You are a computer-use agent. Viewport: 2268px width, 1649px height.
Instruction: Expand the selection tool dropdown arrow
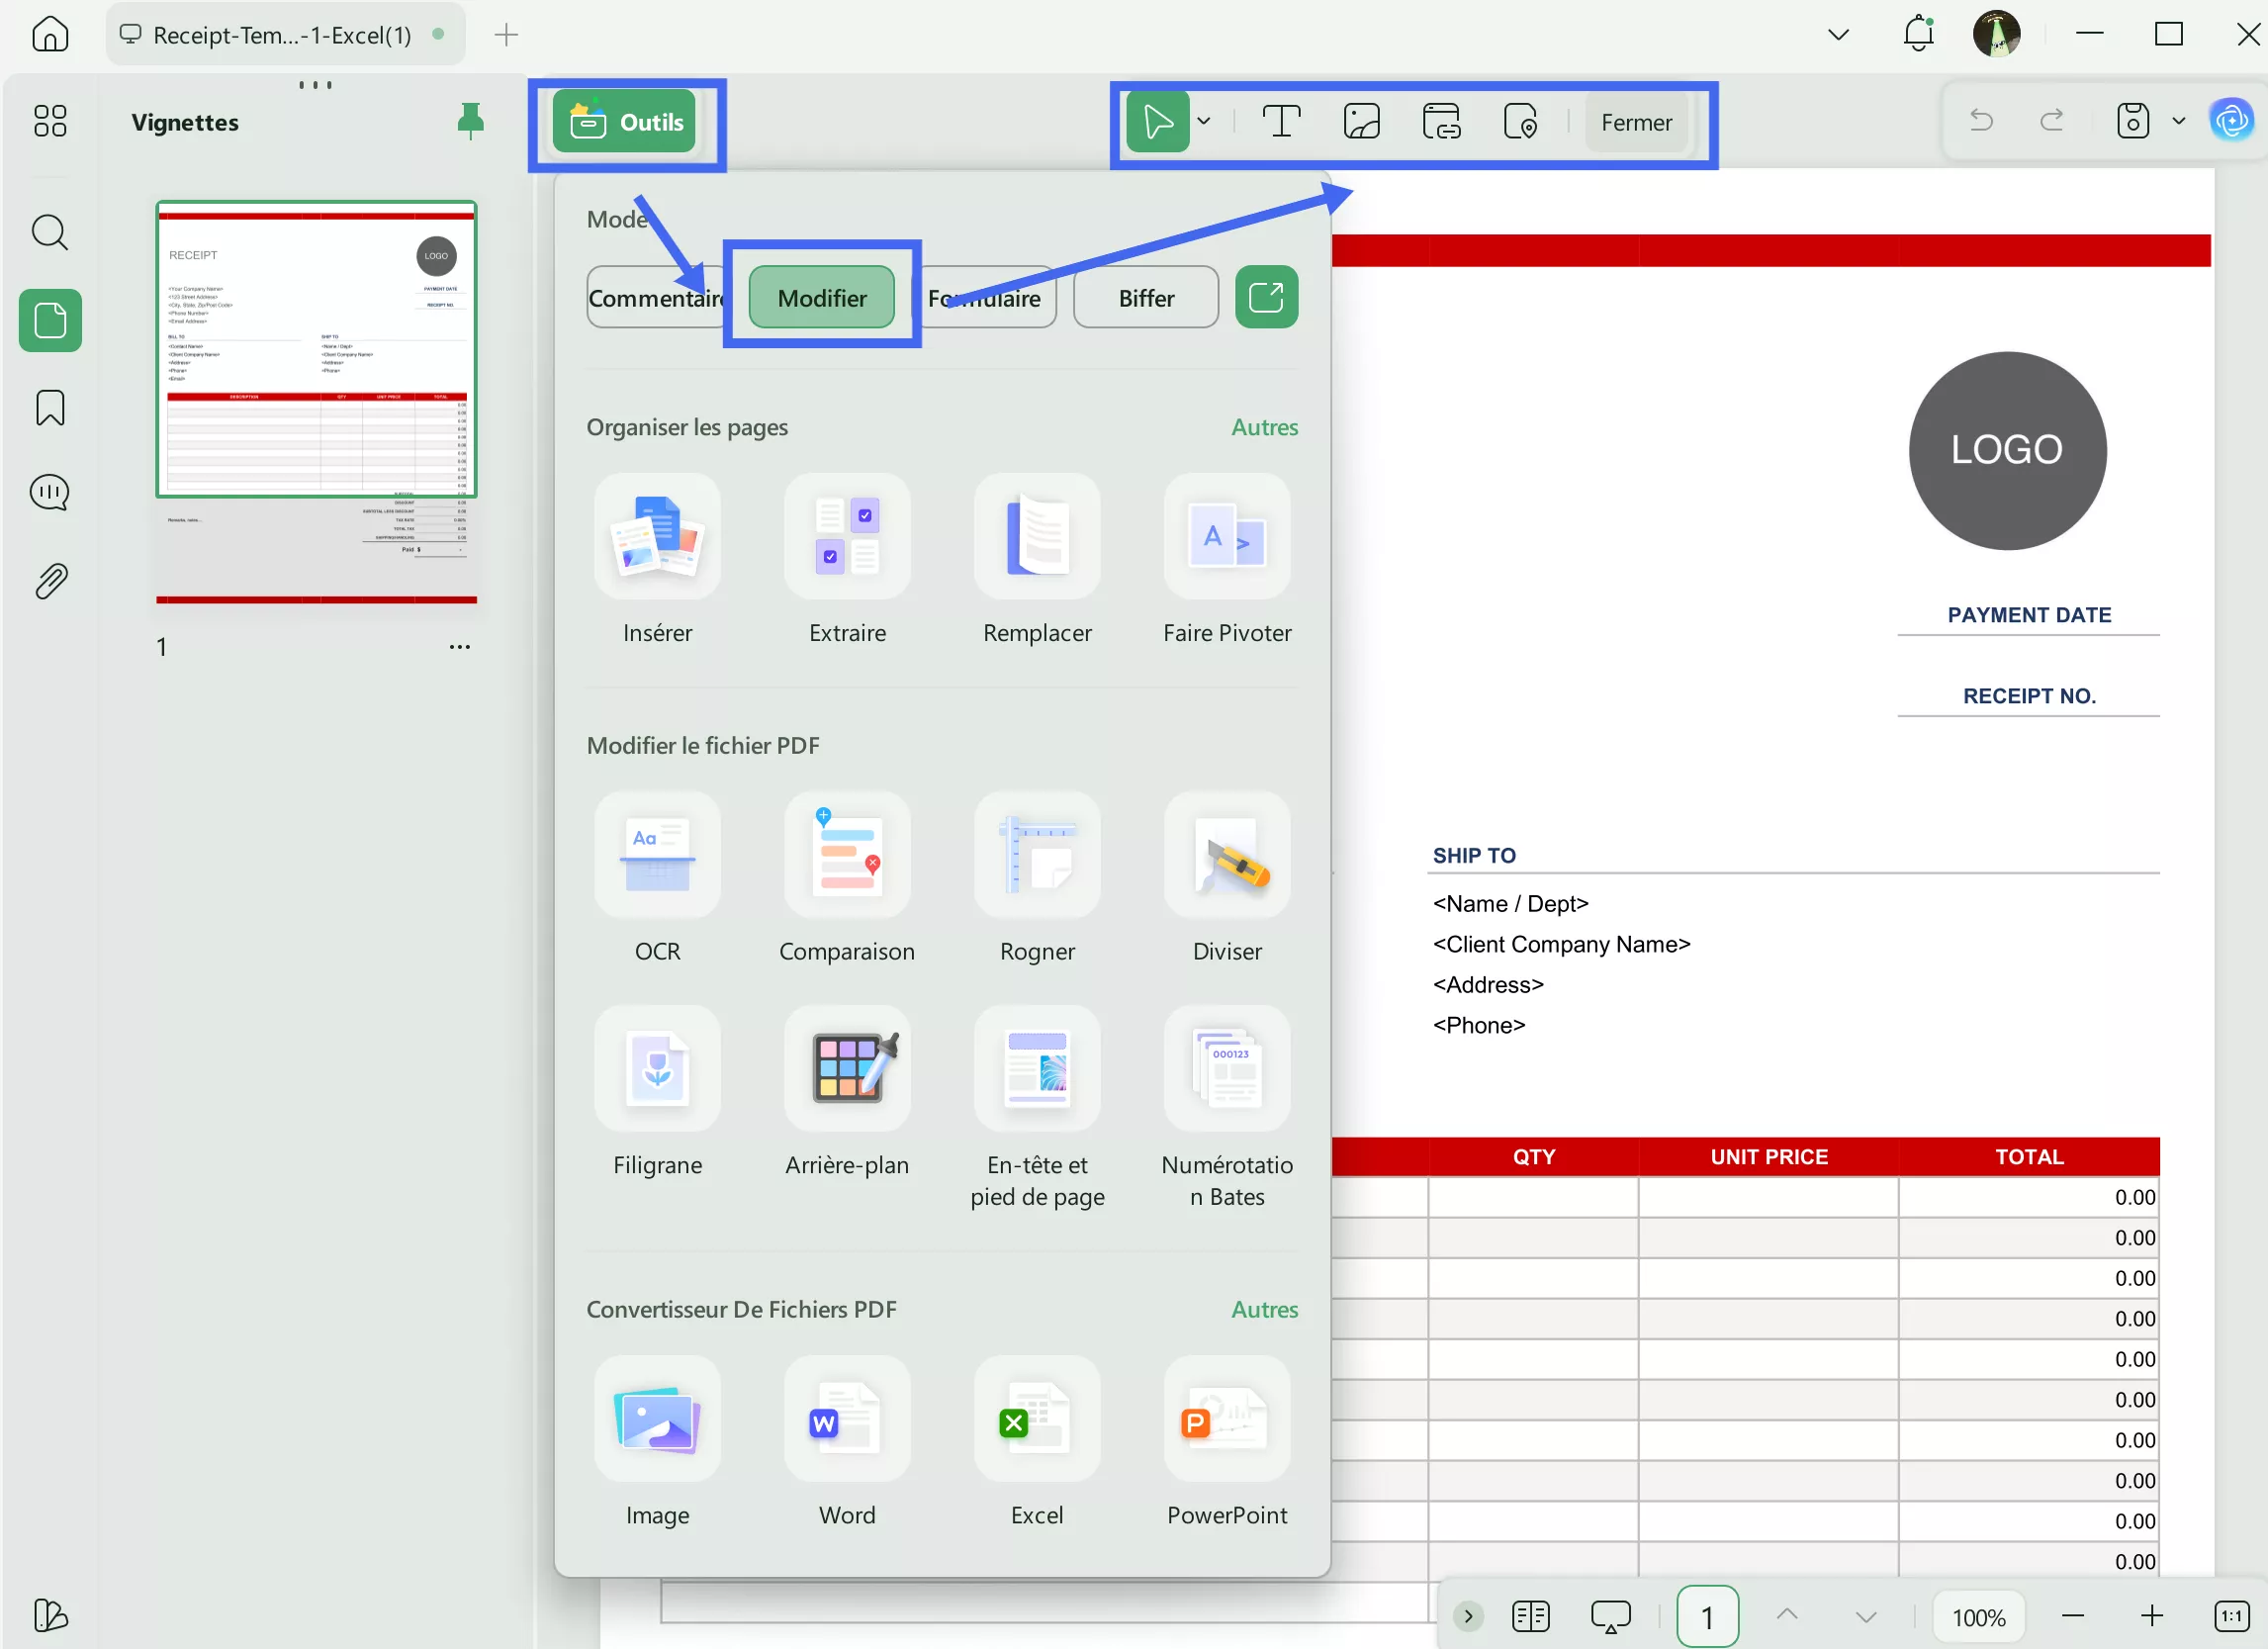[x=1204, y=122]
